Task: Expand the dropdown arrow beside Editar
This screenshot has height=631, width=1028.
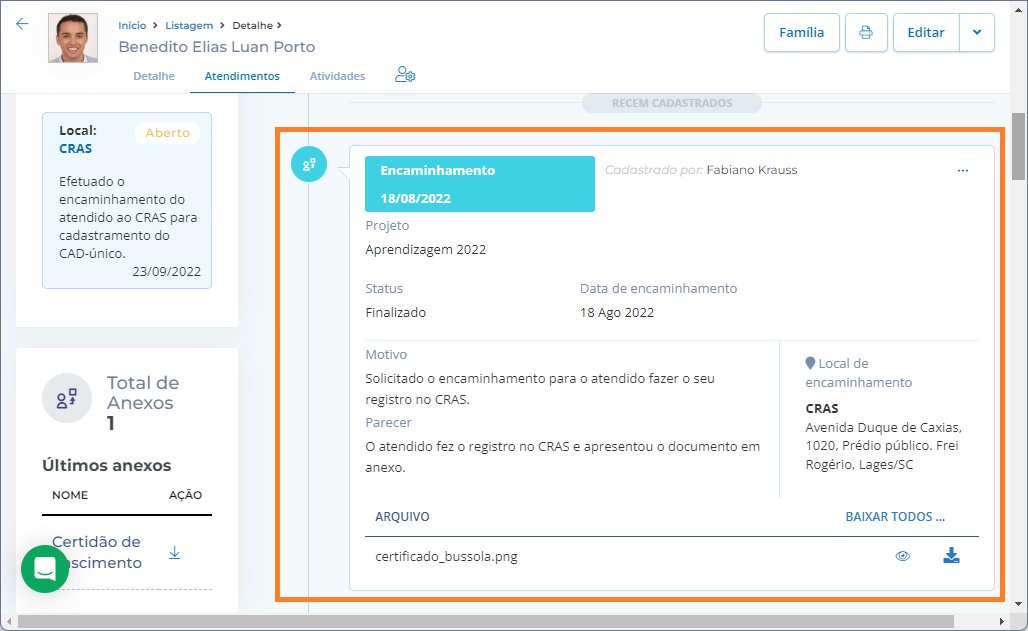Action: (x=977, y=33)
